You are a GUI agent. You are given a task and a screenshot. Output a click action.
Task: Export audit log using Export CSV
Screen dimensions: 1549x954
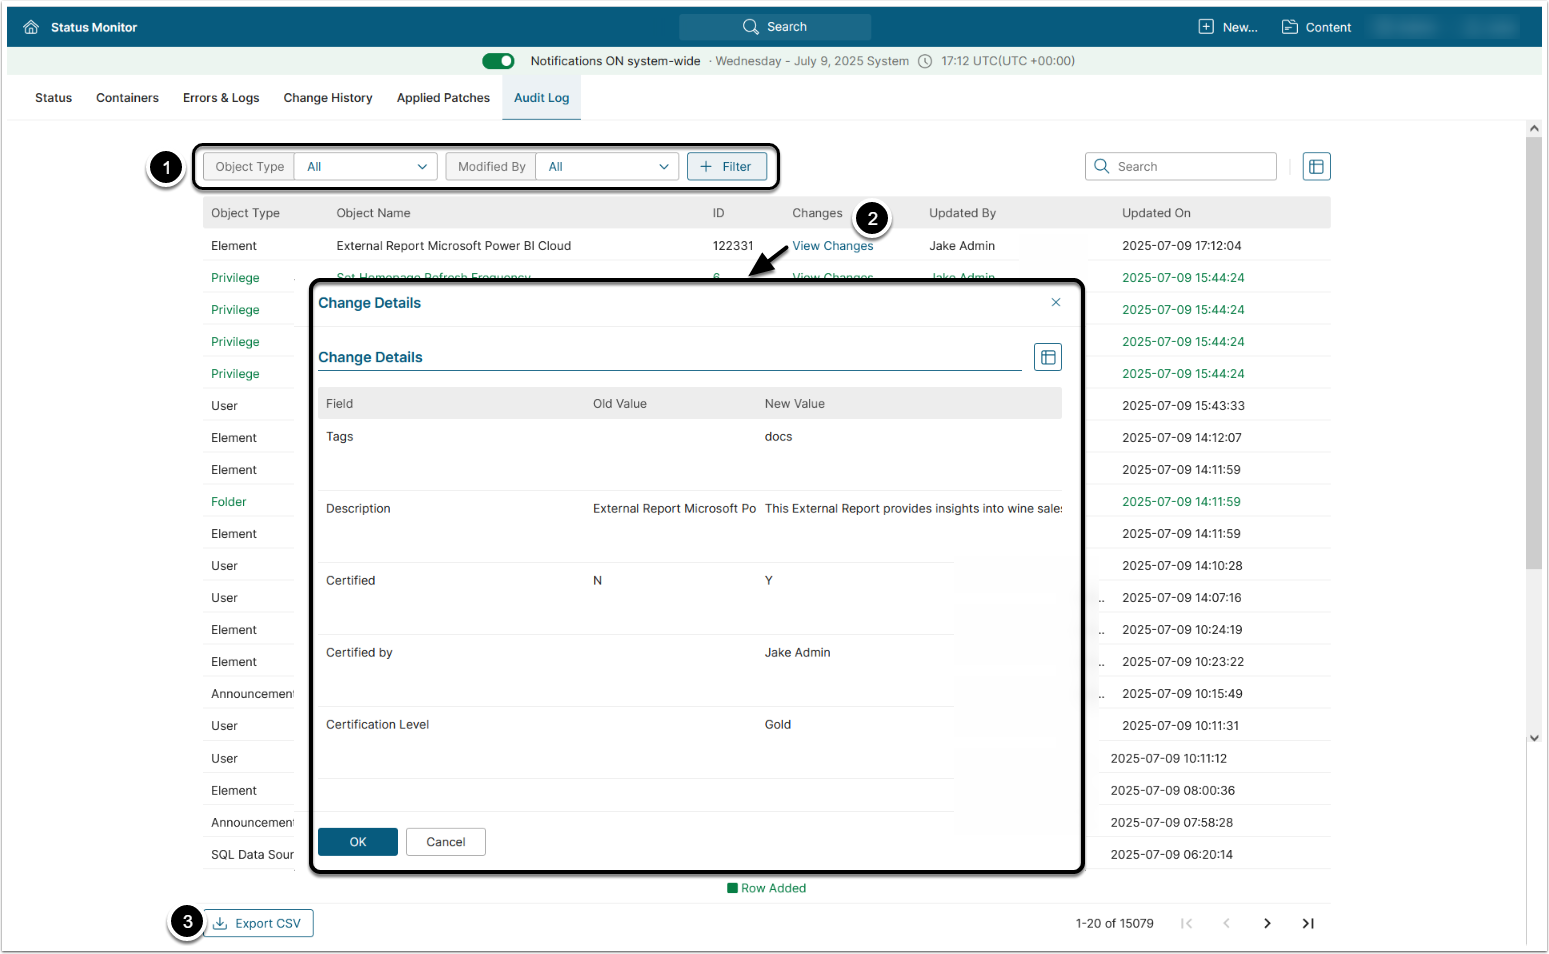259,923
